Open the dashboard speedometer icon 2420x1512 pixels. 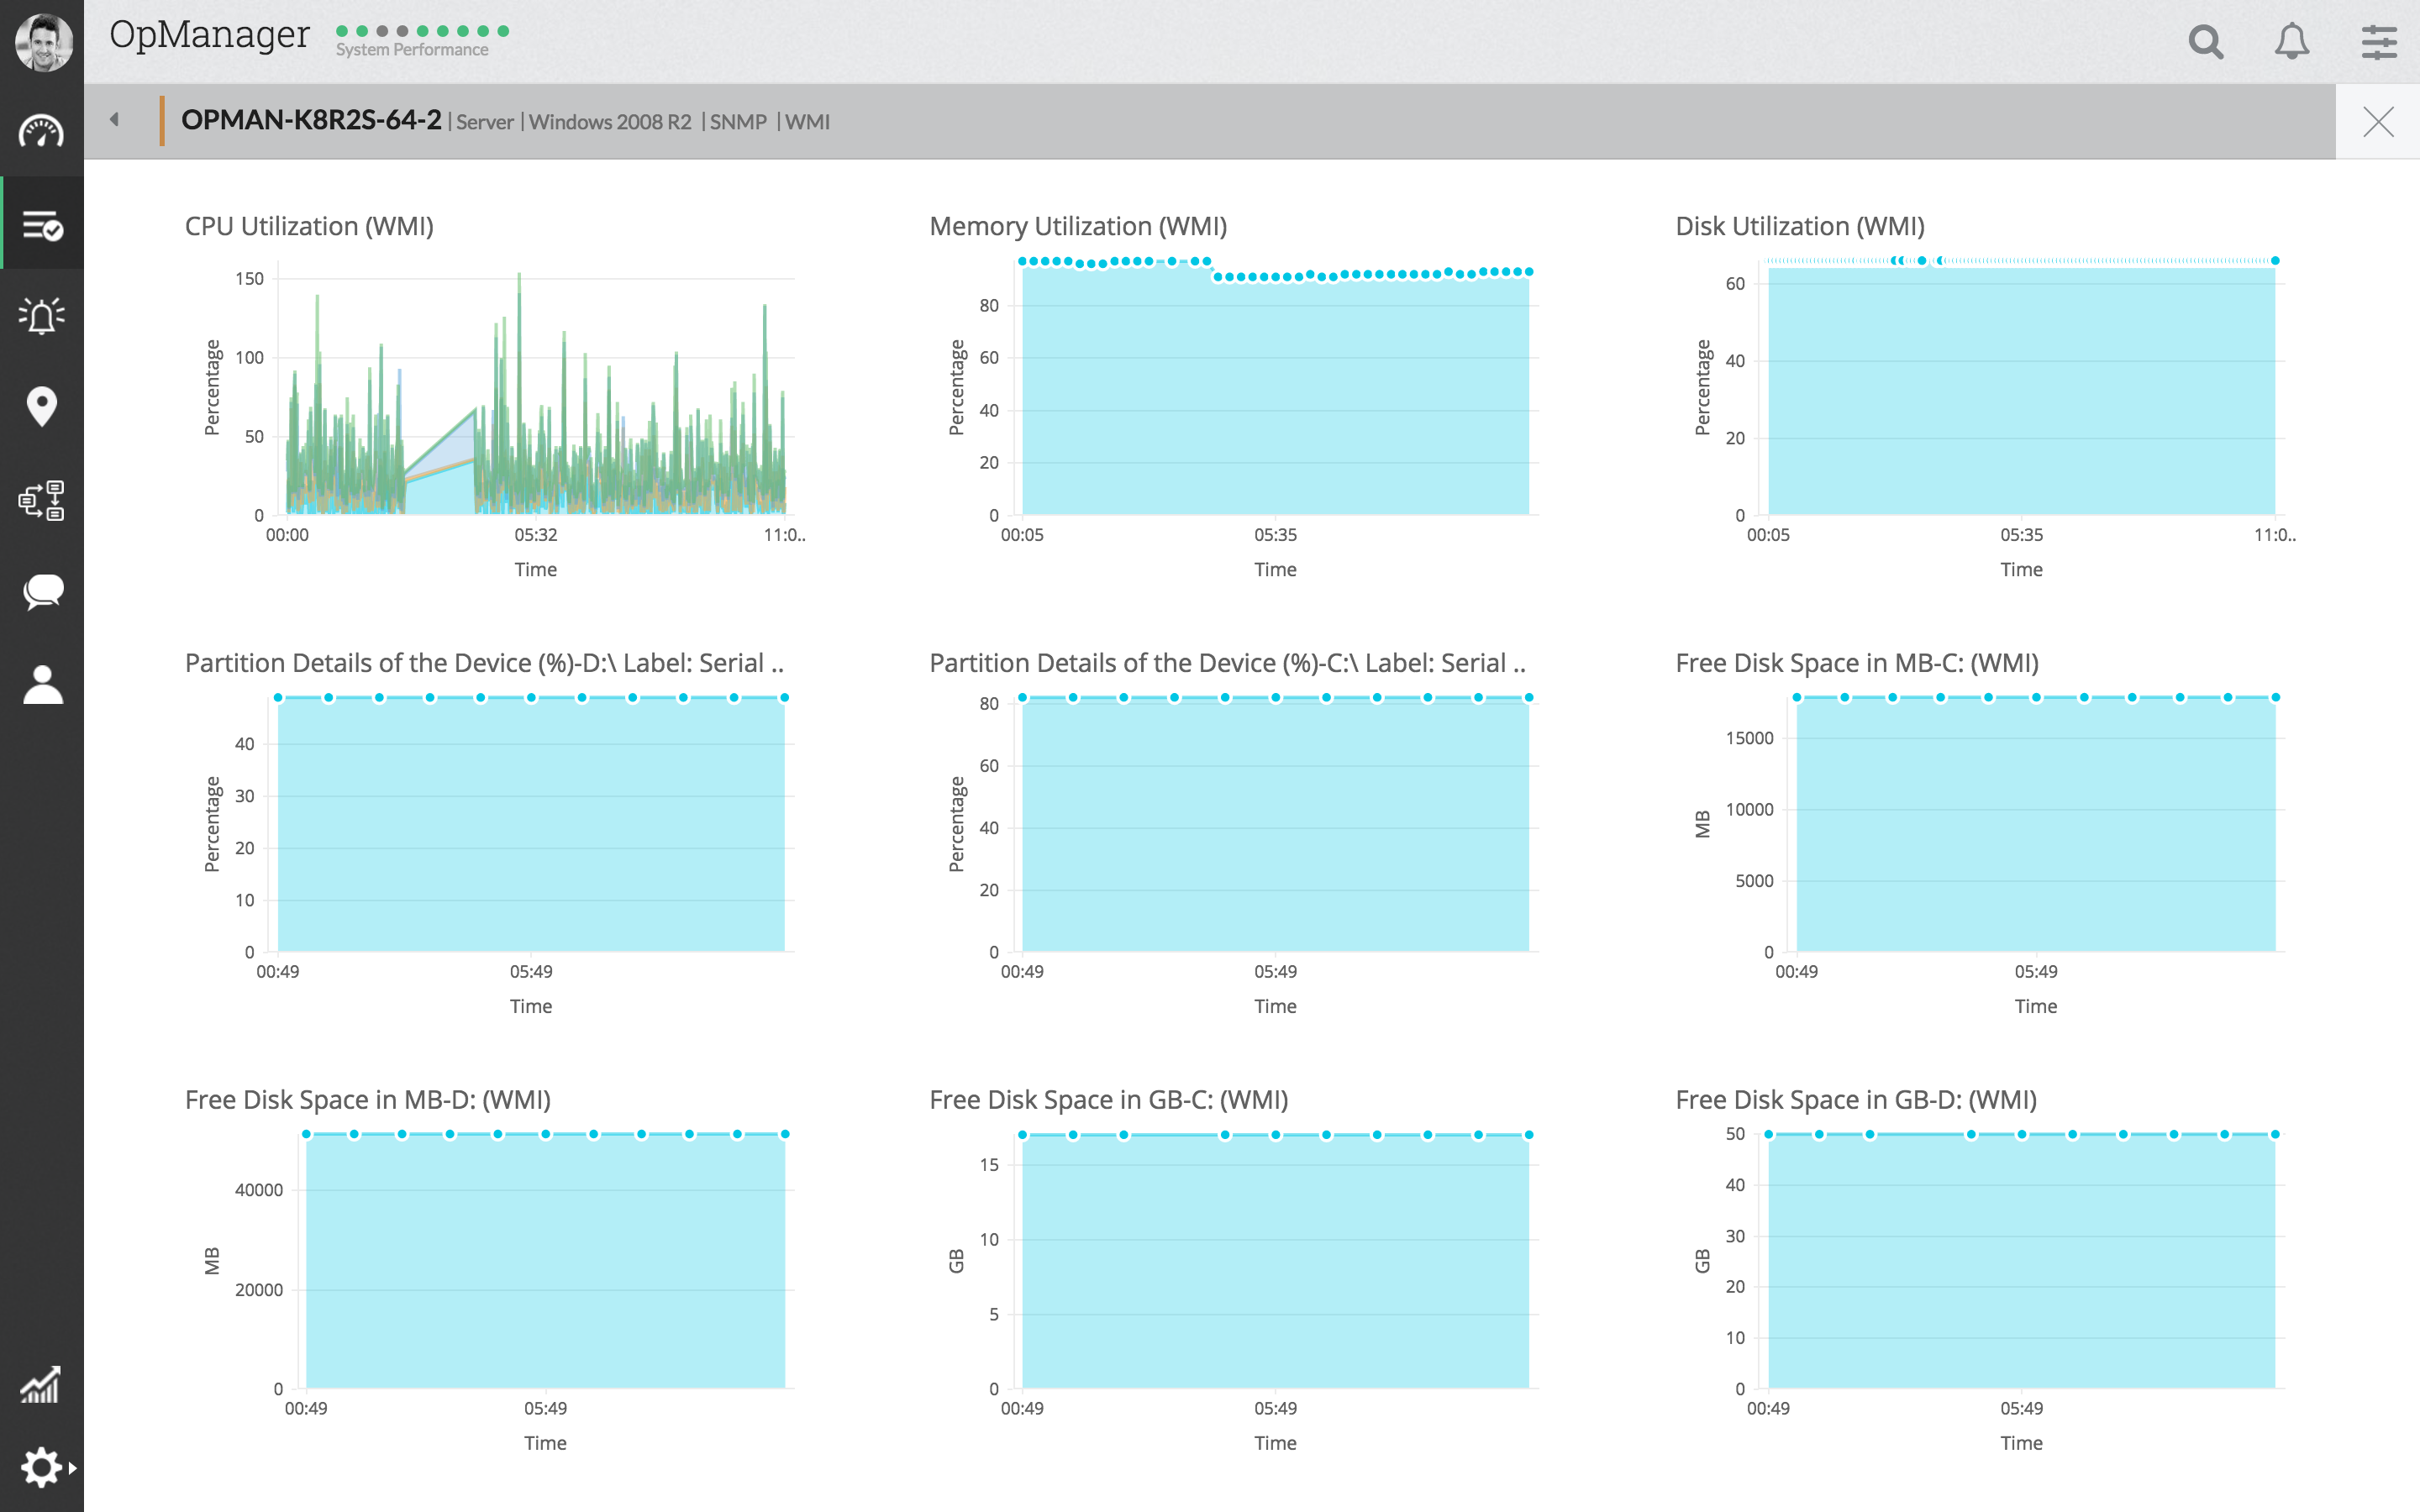(41, 132)
